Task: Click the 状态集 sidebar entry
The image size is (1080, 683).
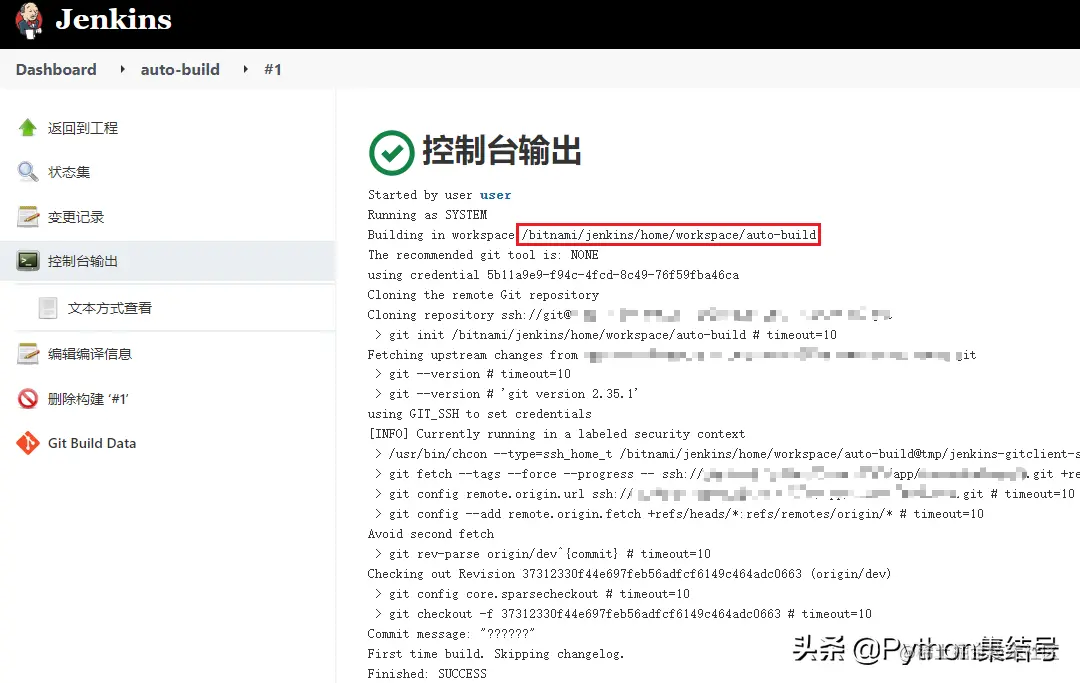Action: (67, 172)
